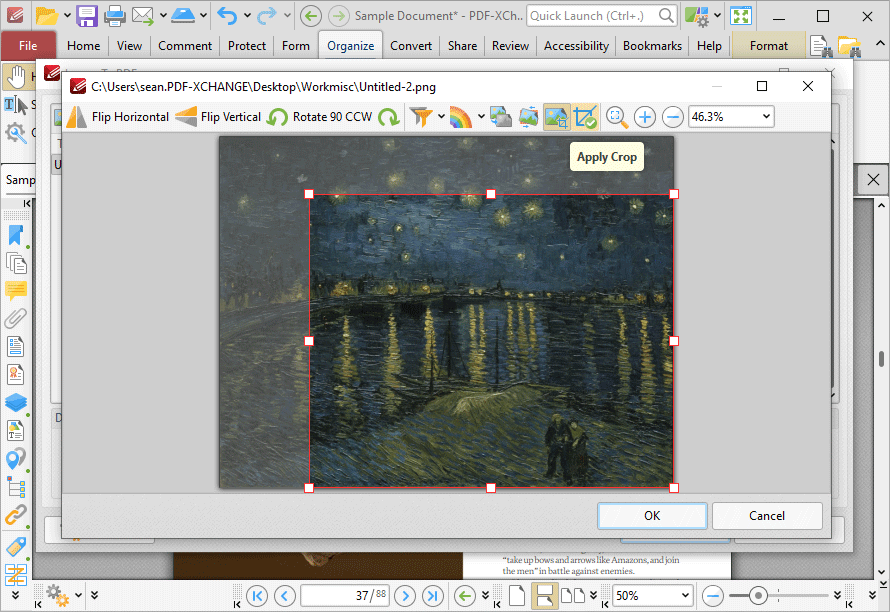Click the Open folder icon in title bar

pos(47,16)
